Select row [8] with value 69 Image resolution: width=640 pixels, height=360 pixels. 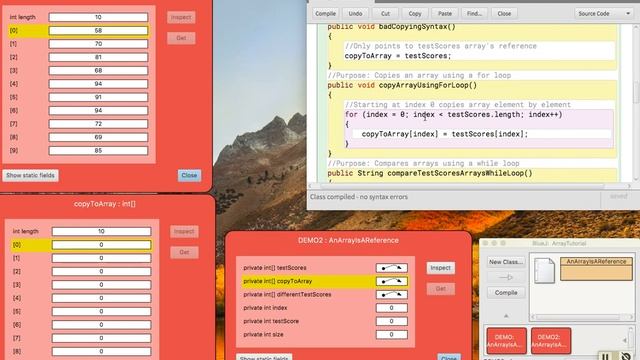click(78, 137)
